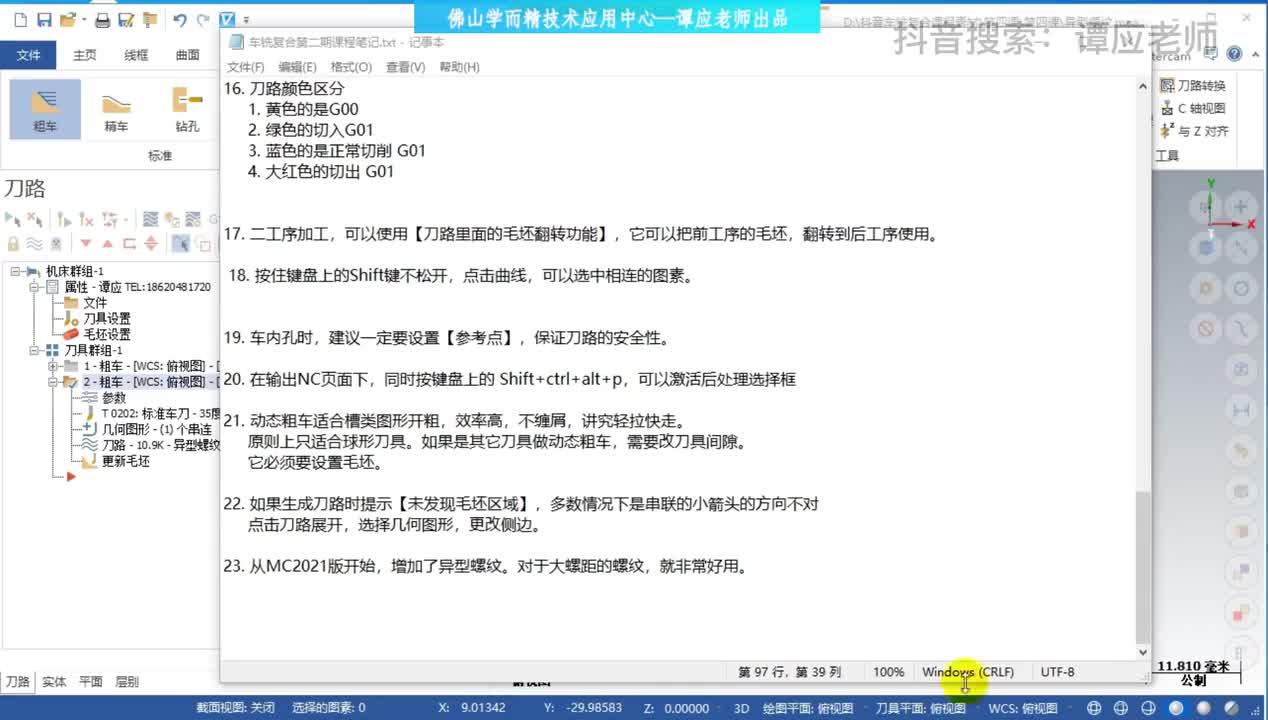Switch to the 平面 bottom panel tab
This screenshot has width=1268, height=720.
point(91,681)
